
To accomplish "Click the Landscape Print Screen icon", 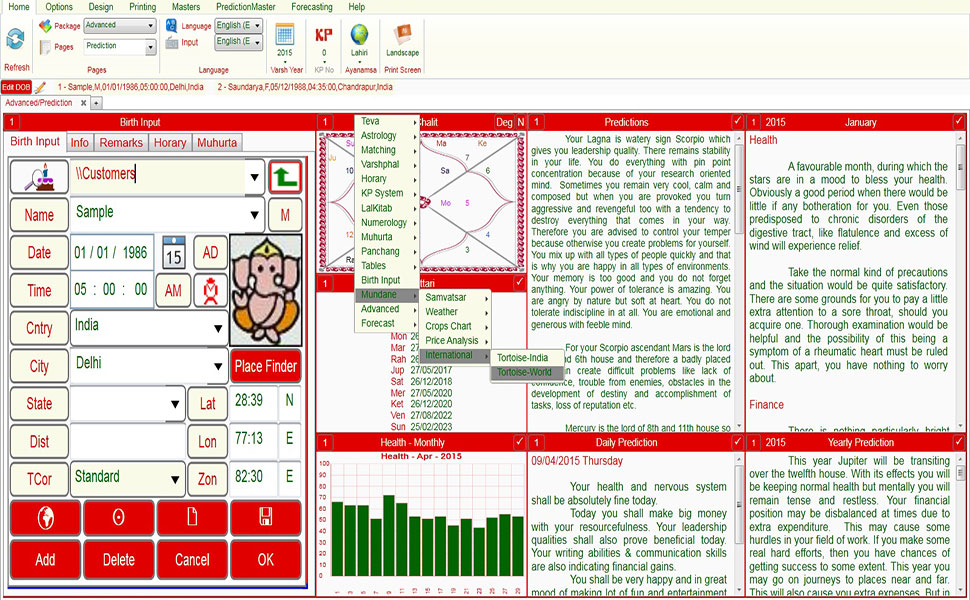I will click(402, 34).
